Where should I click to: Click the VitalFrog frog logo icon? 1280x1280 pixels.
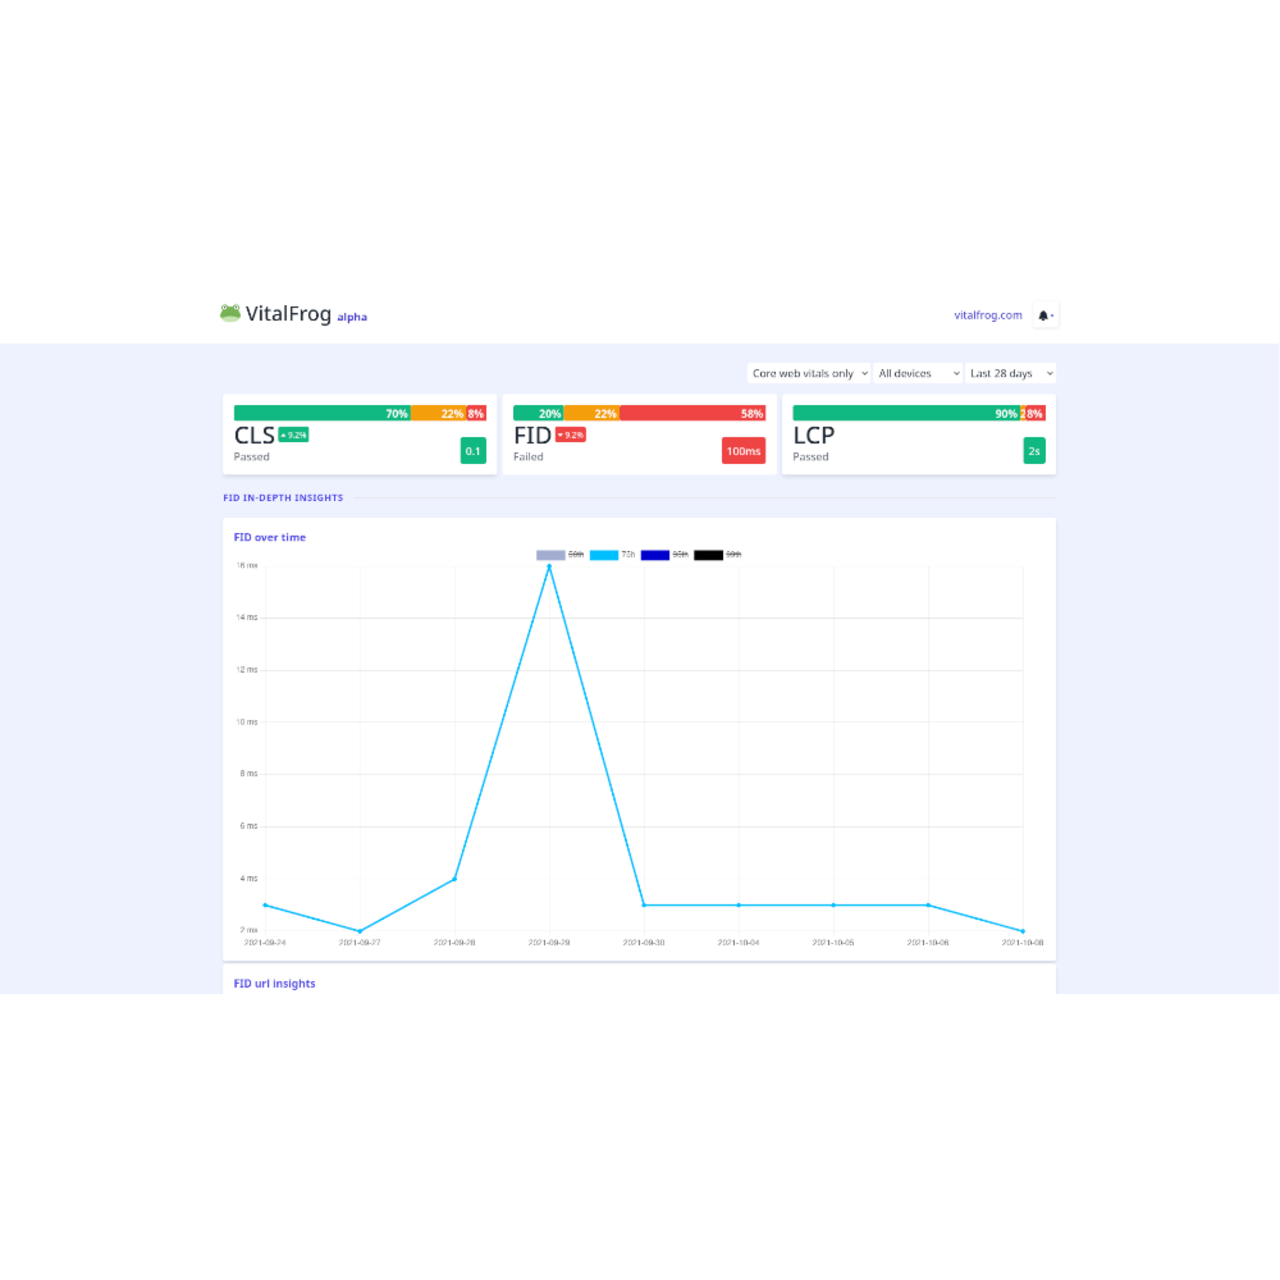click(230, 313)
